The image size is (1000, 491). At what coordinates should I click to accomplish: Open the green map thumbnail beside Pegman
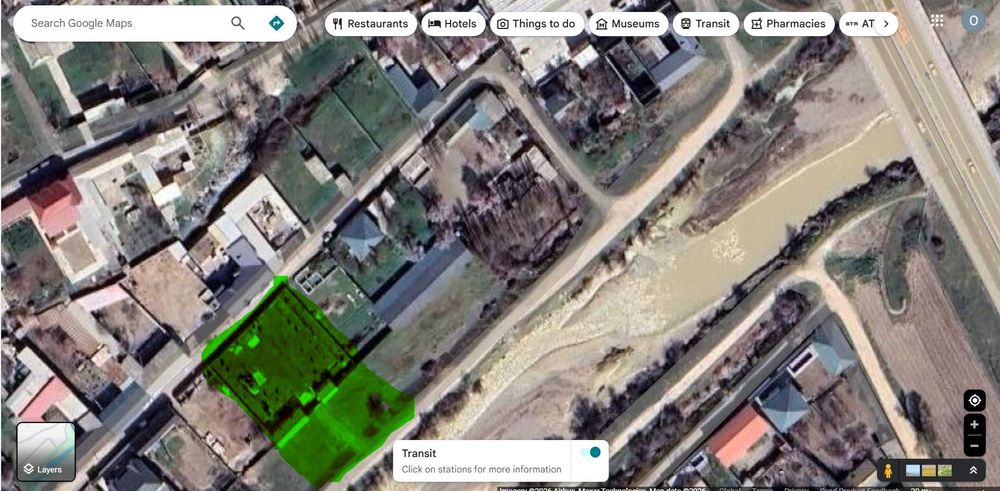tap(945, 471)
